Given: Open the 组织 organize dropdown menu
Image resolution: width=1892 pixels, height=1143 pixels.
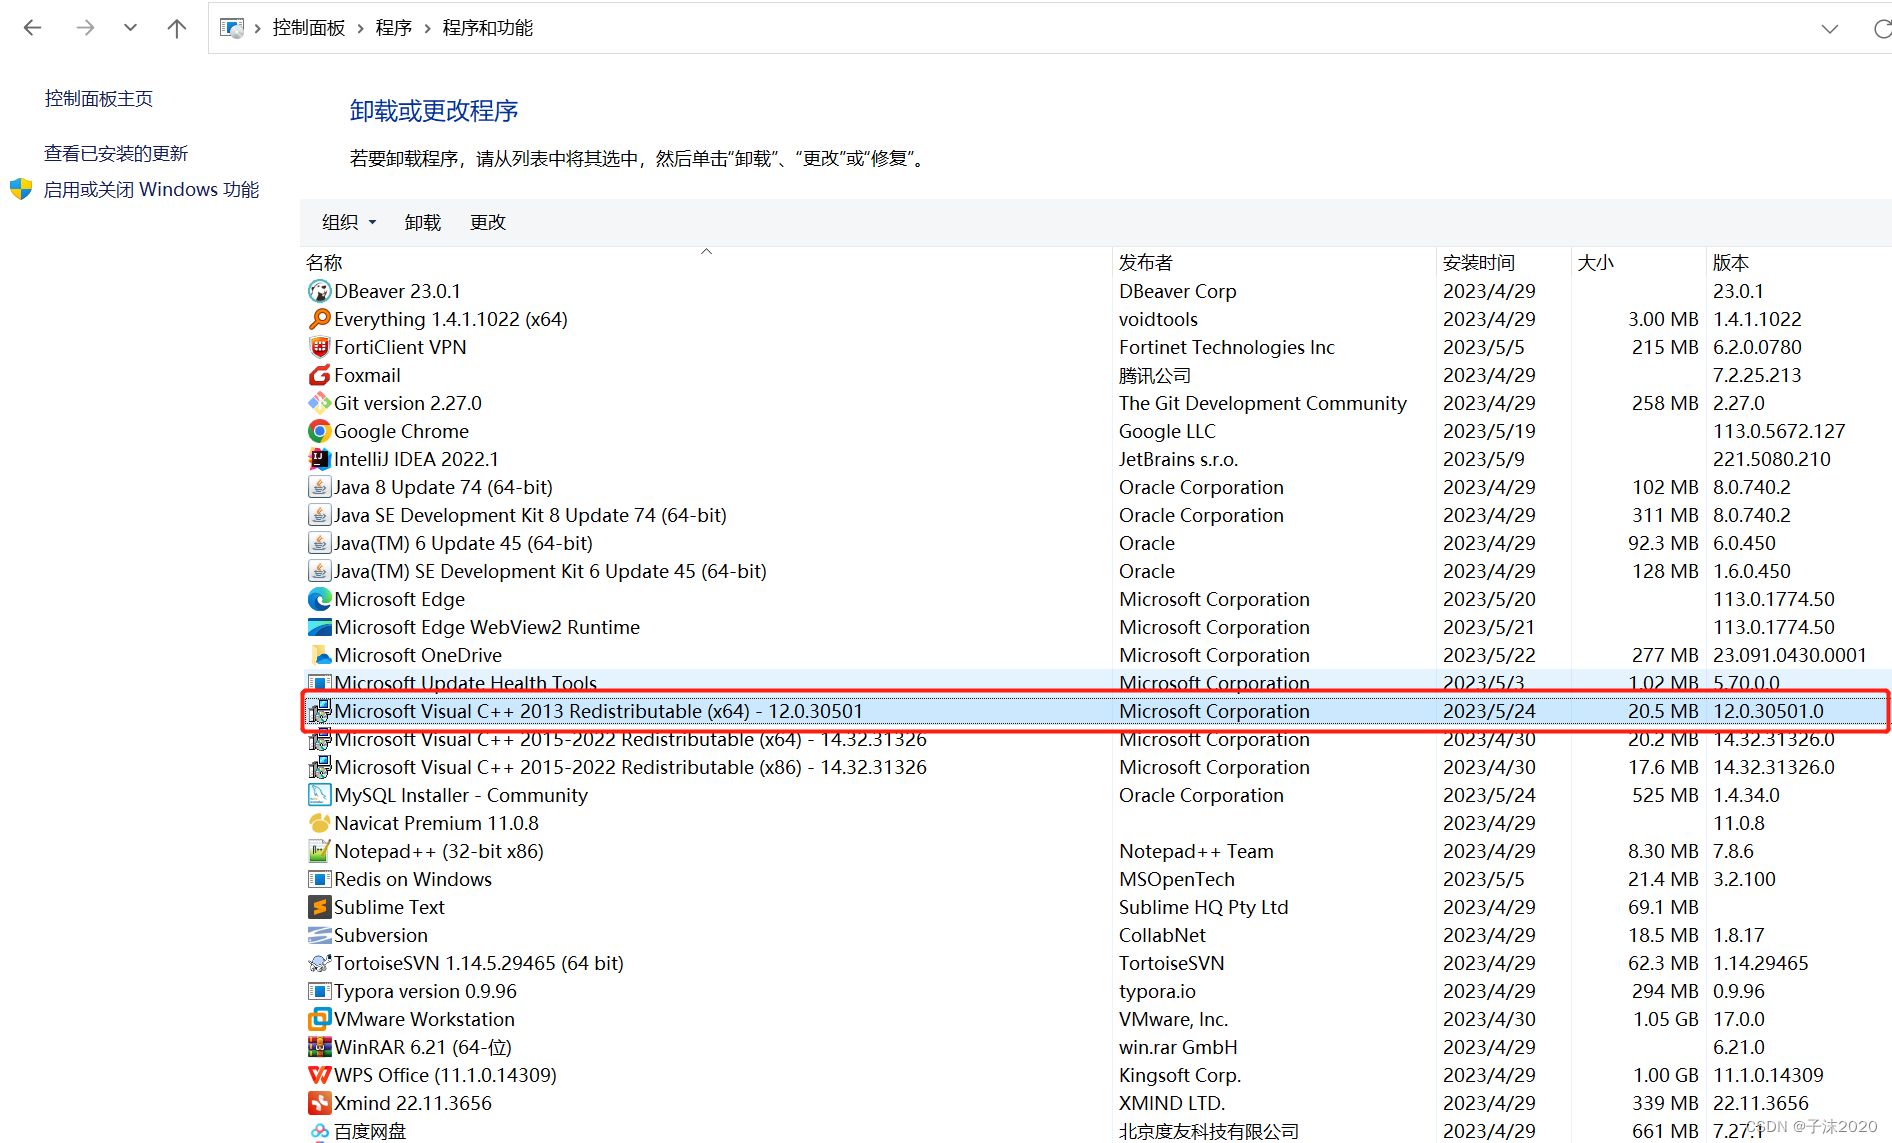Looking at the screenshot, I should [x=349, y=222].
